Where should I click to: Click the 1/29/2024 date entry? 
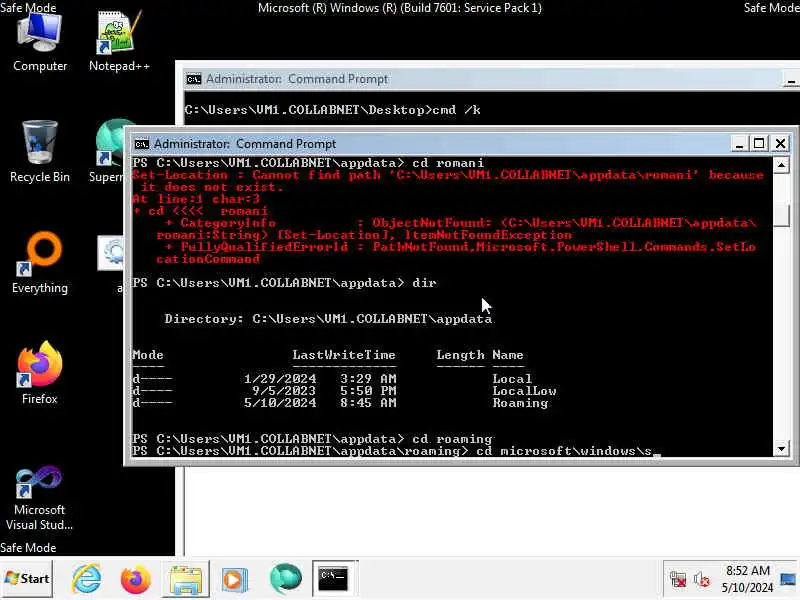(x=280, y=379)
